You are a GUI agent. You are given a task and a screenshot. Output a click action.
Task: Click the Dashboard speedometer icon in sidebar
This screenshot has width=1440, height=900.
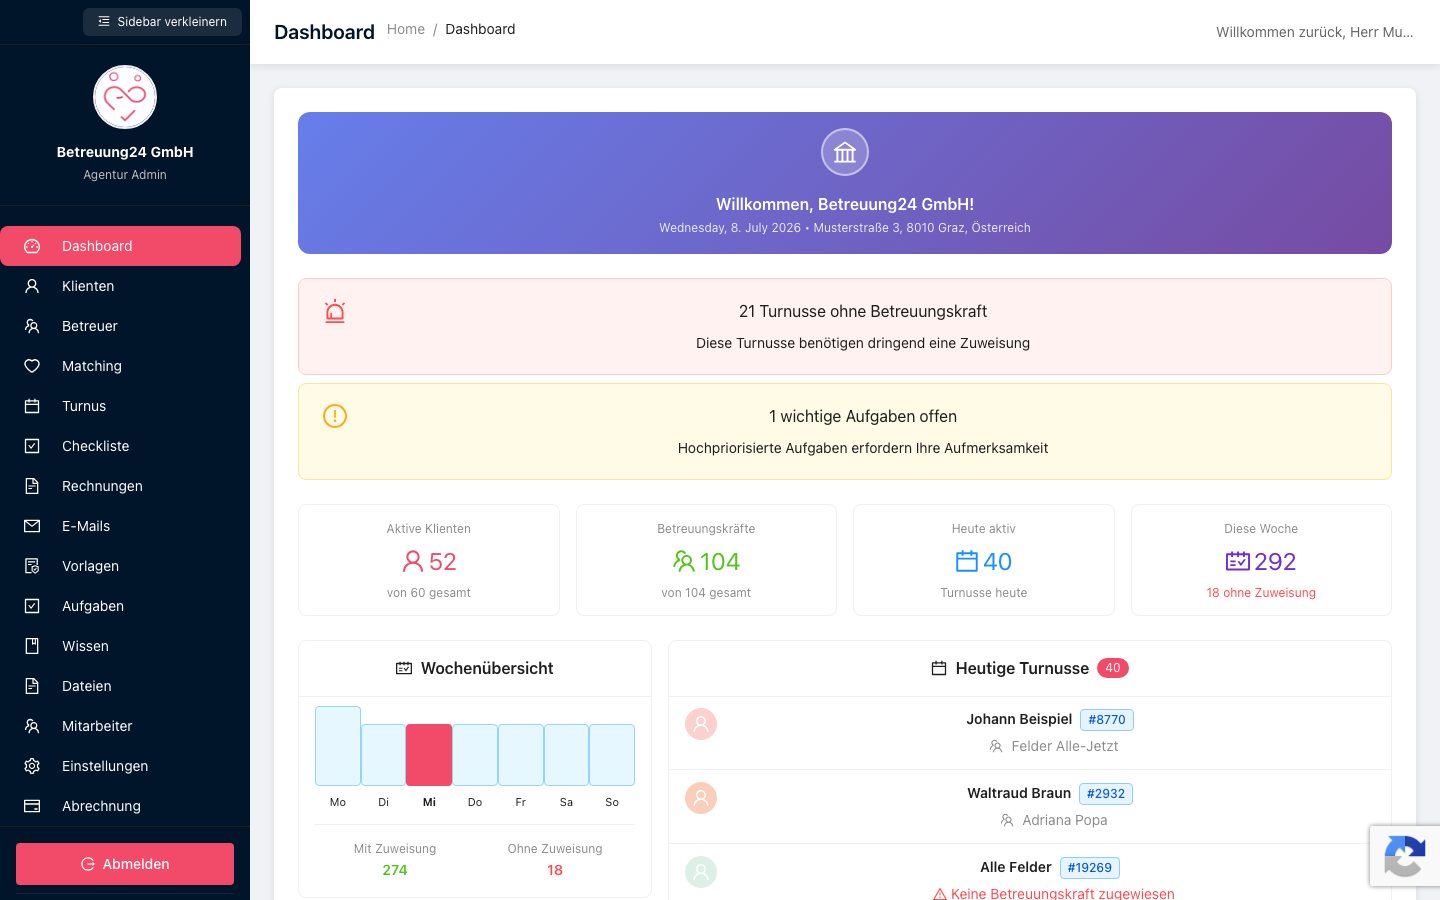(32, 246)
